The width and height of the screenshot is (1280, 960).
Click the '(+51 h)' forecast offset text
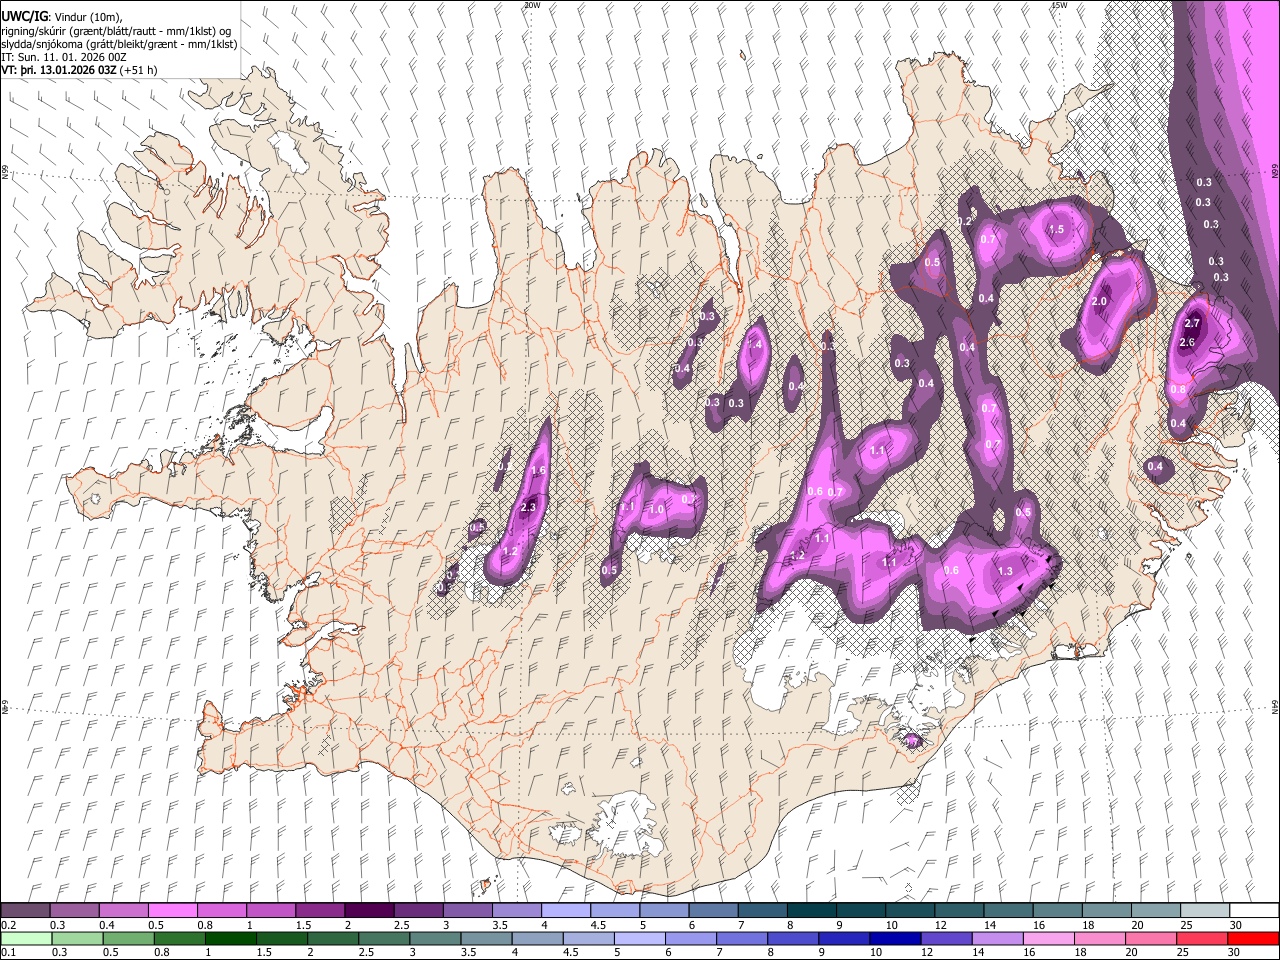pyautogui.click(x=138, y=71)
